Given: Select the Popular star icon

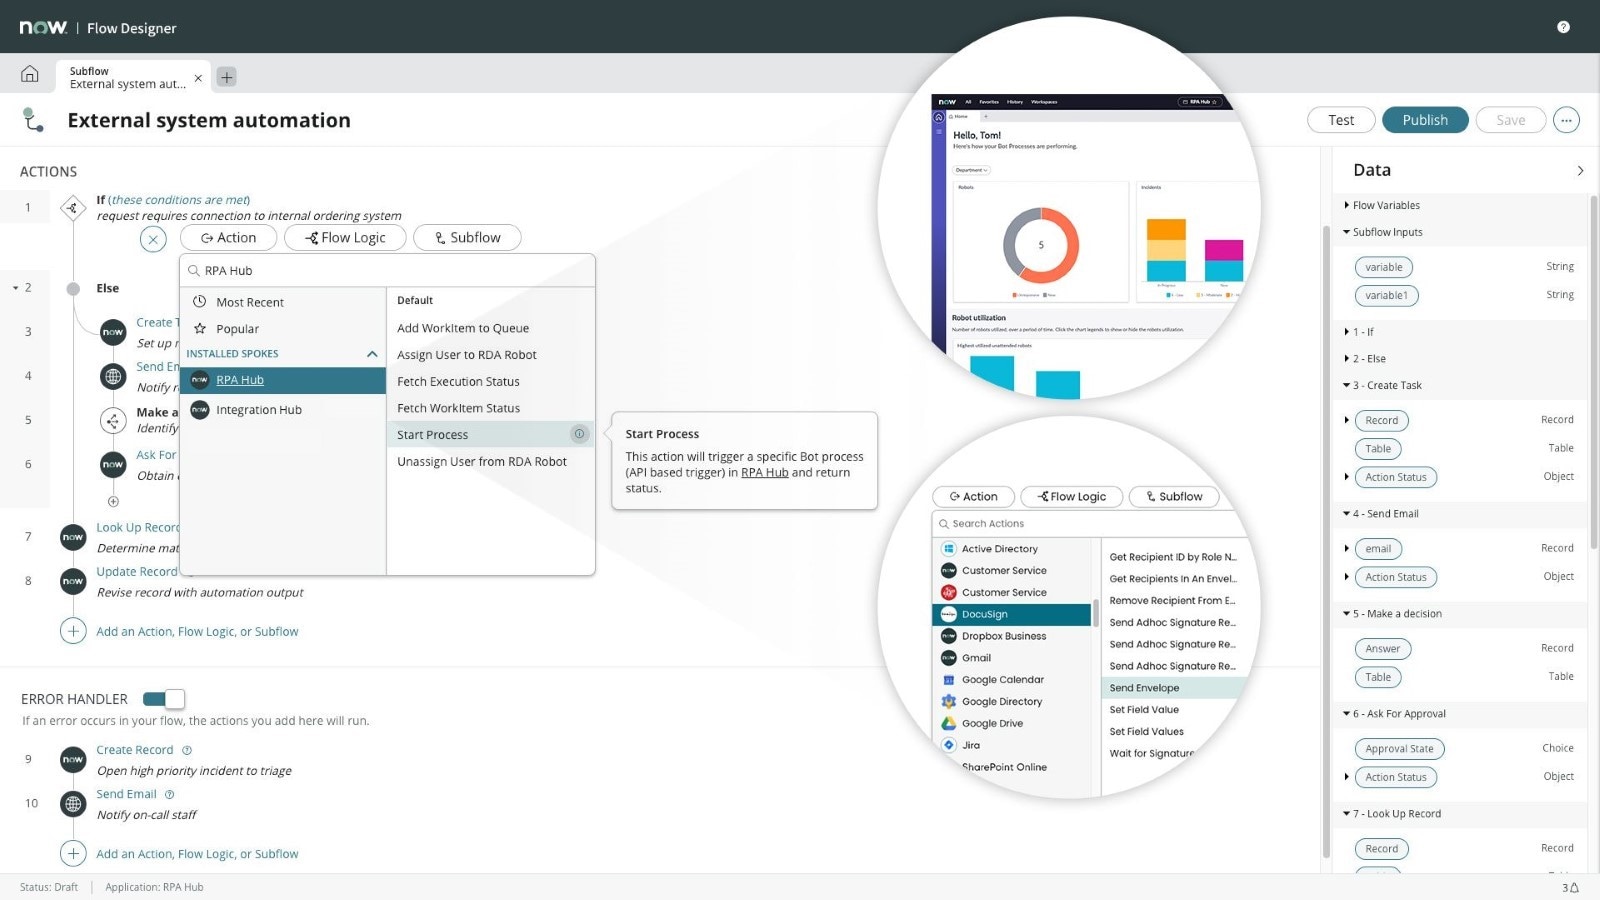Looking at the screenshot, I should point(199,328).
